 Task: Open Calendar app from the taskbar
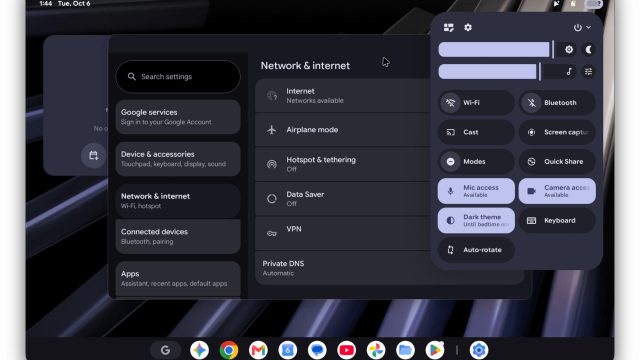[288, 350]
